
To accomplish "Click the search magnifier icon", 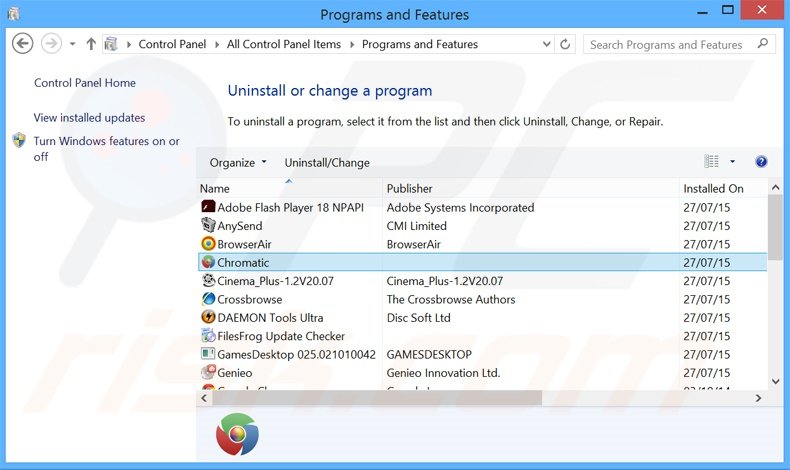I will tap(763, 44).
